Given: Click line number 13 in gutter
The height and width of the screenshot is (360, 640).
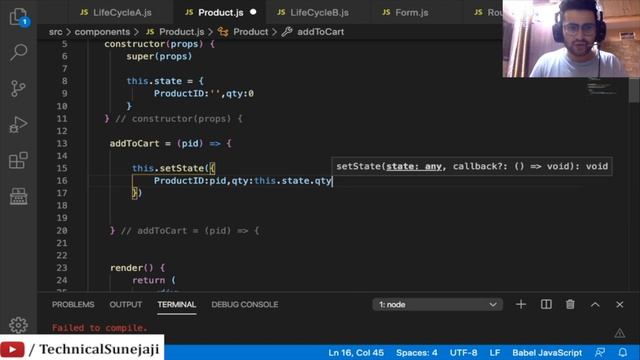Looking at the screenshot, I should pyautogui.click(x=62, y=143).
